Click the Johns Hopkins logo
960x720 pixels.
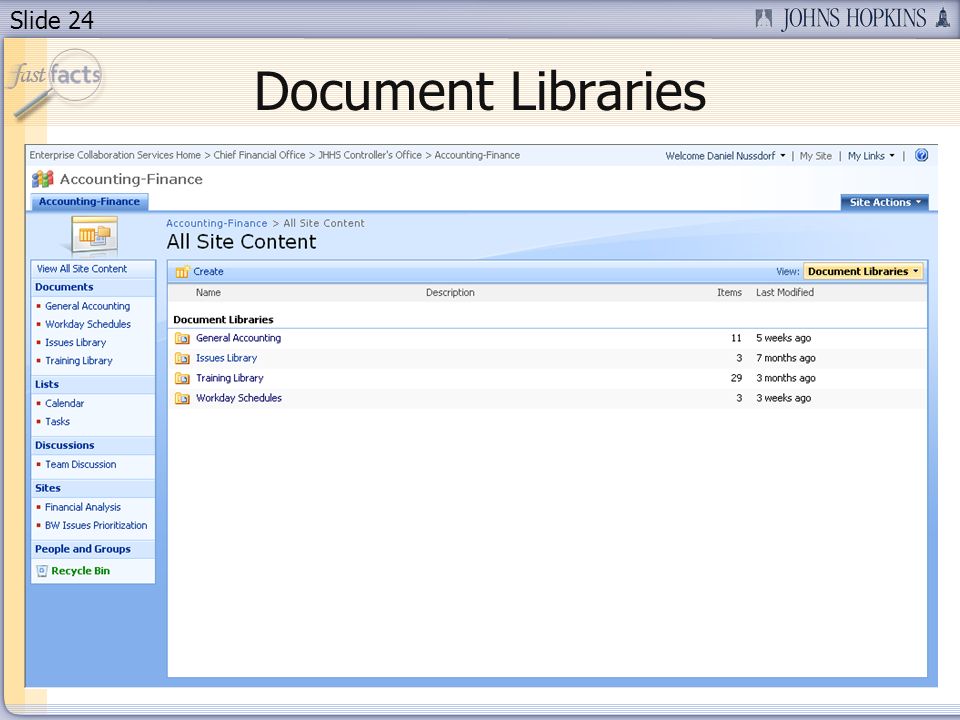[x=852, y=18]
